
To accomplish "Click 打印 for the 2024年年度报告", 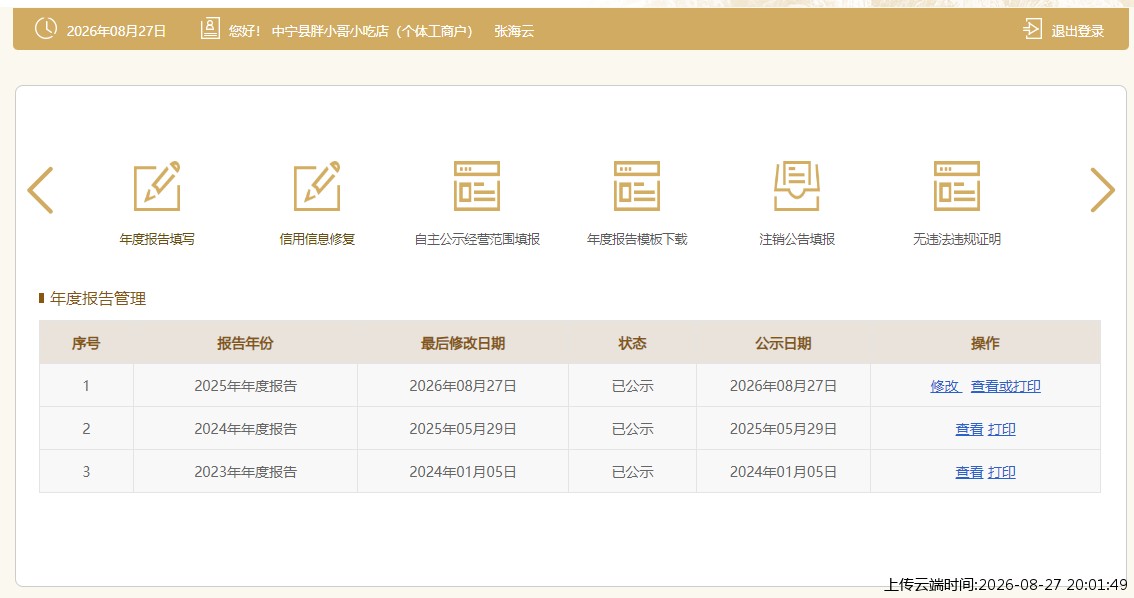I will [x=1002, y=430].
